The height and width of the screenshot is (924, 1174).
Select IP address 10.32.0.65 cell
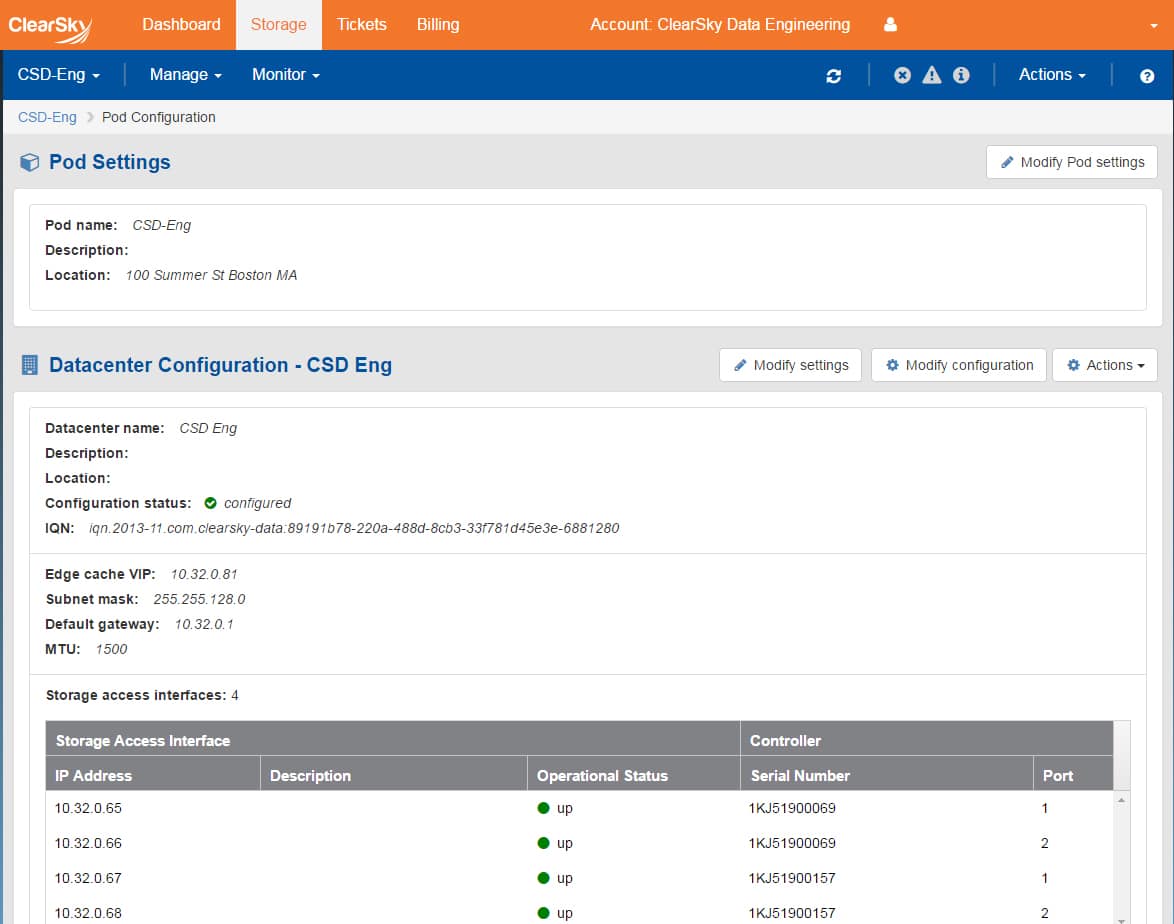(x=88, y=808)
